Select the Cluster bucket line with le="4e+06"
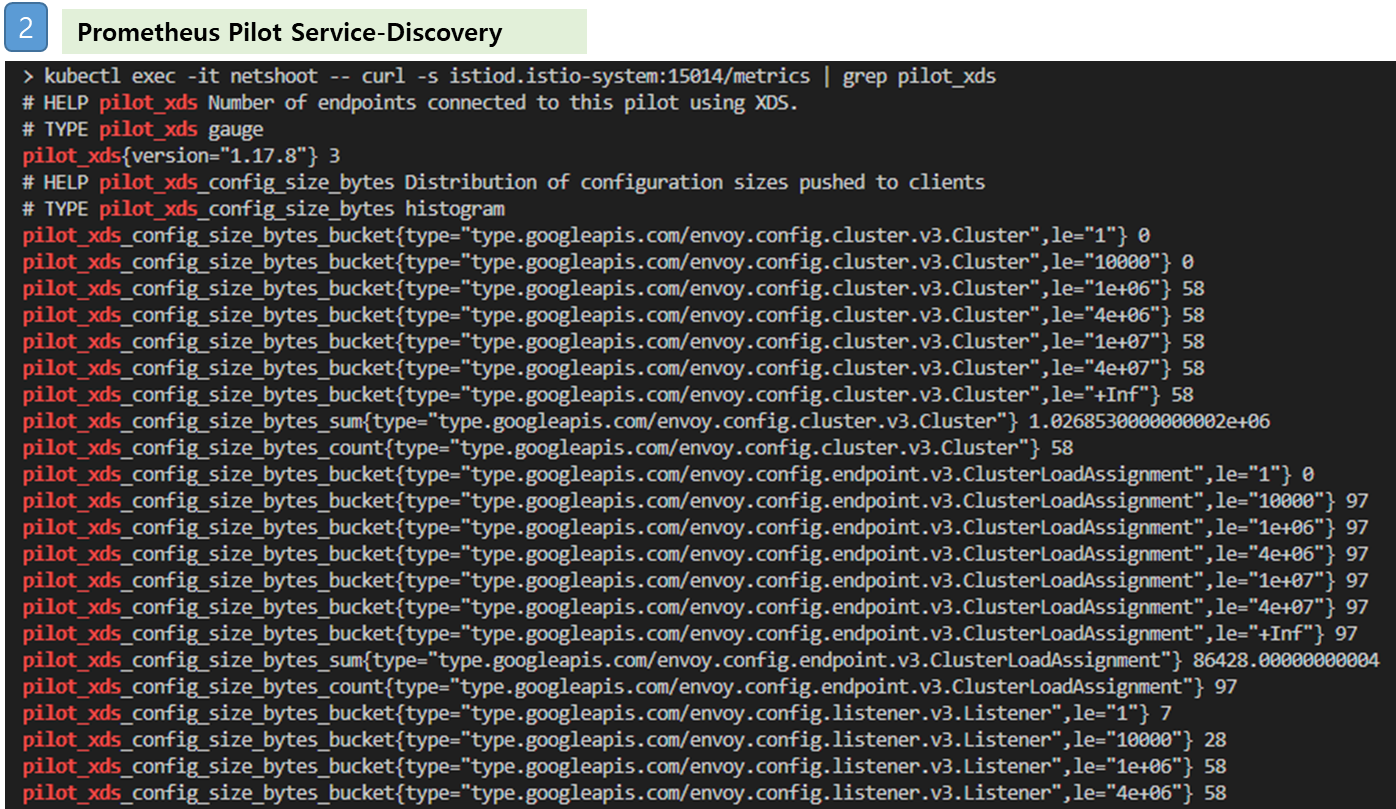 point(613,315)
